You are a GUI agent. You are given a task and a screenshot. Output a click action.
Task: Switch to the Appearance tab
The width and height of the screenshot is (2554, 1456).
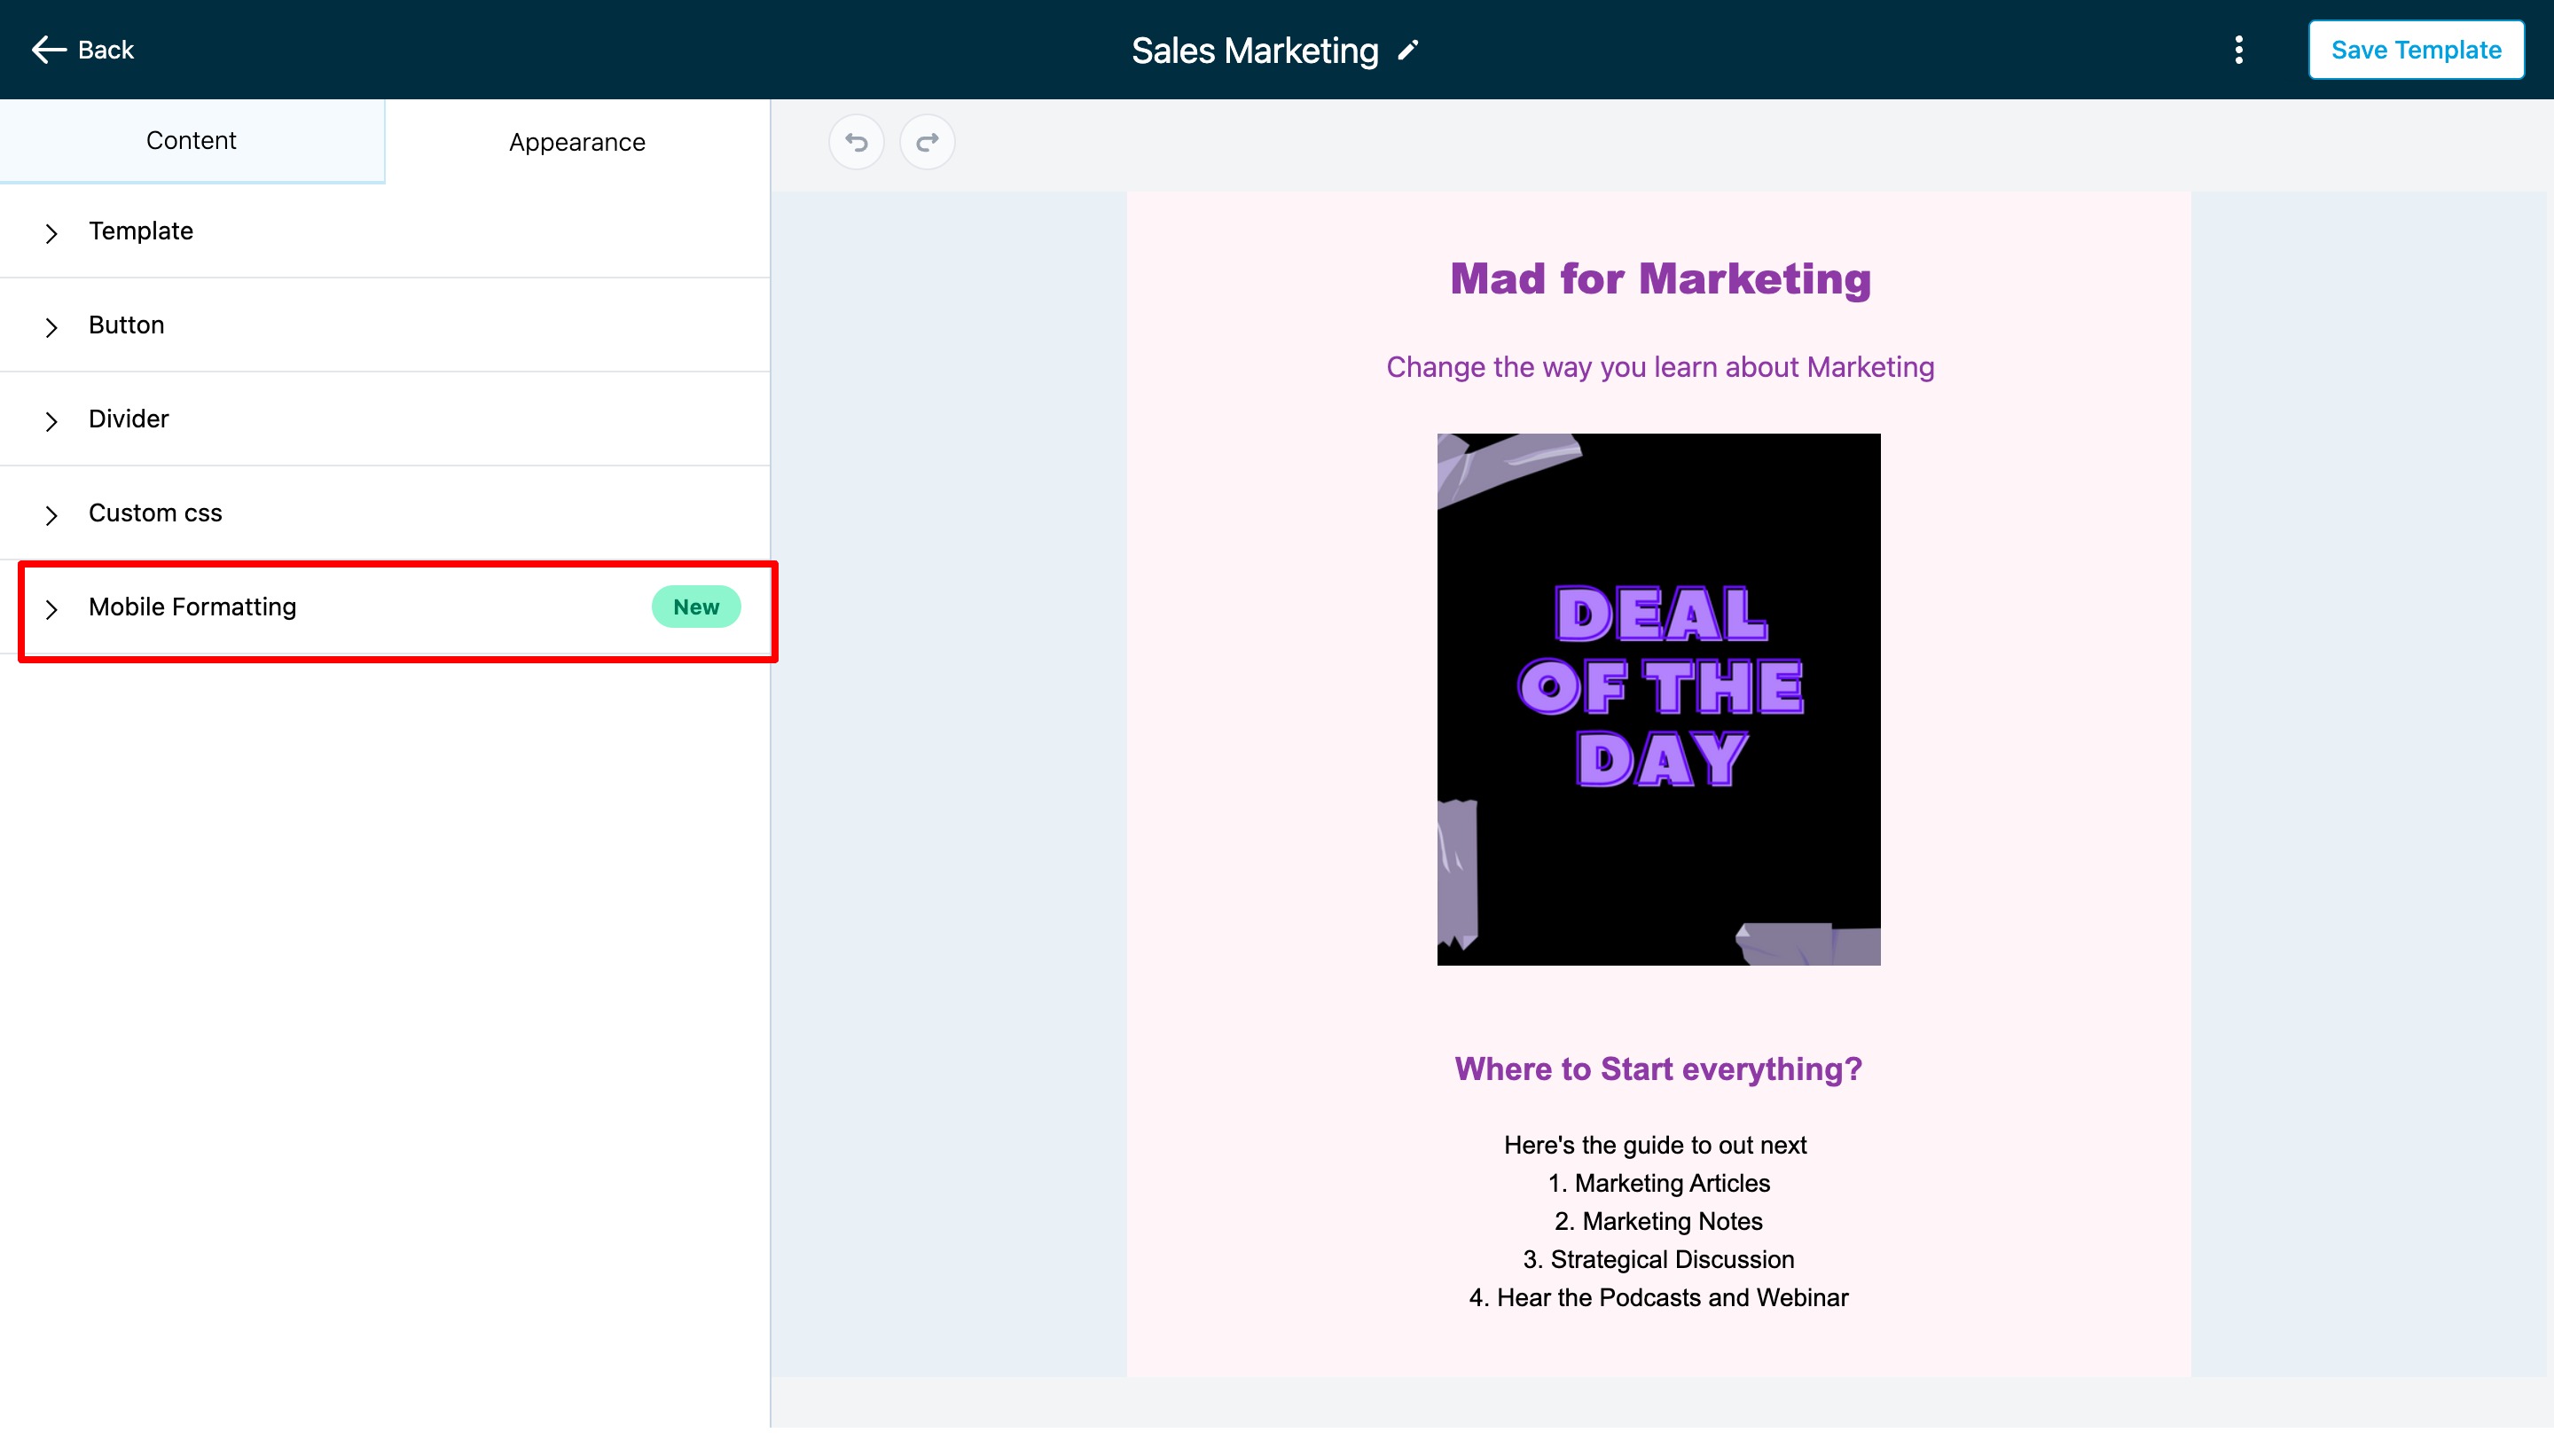pos(577,142)
